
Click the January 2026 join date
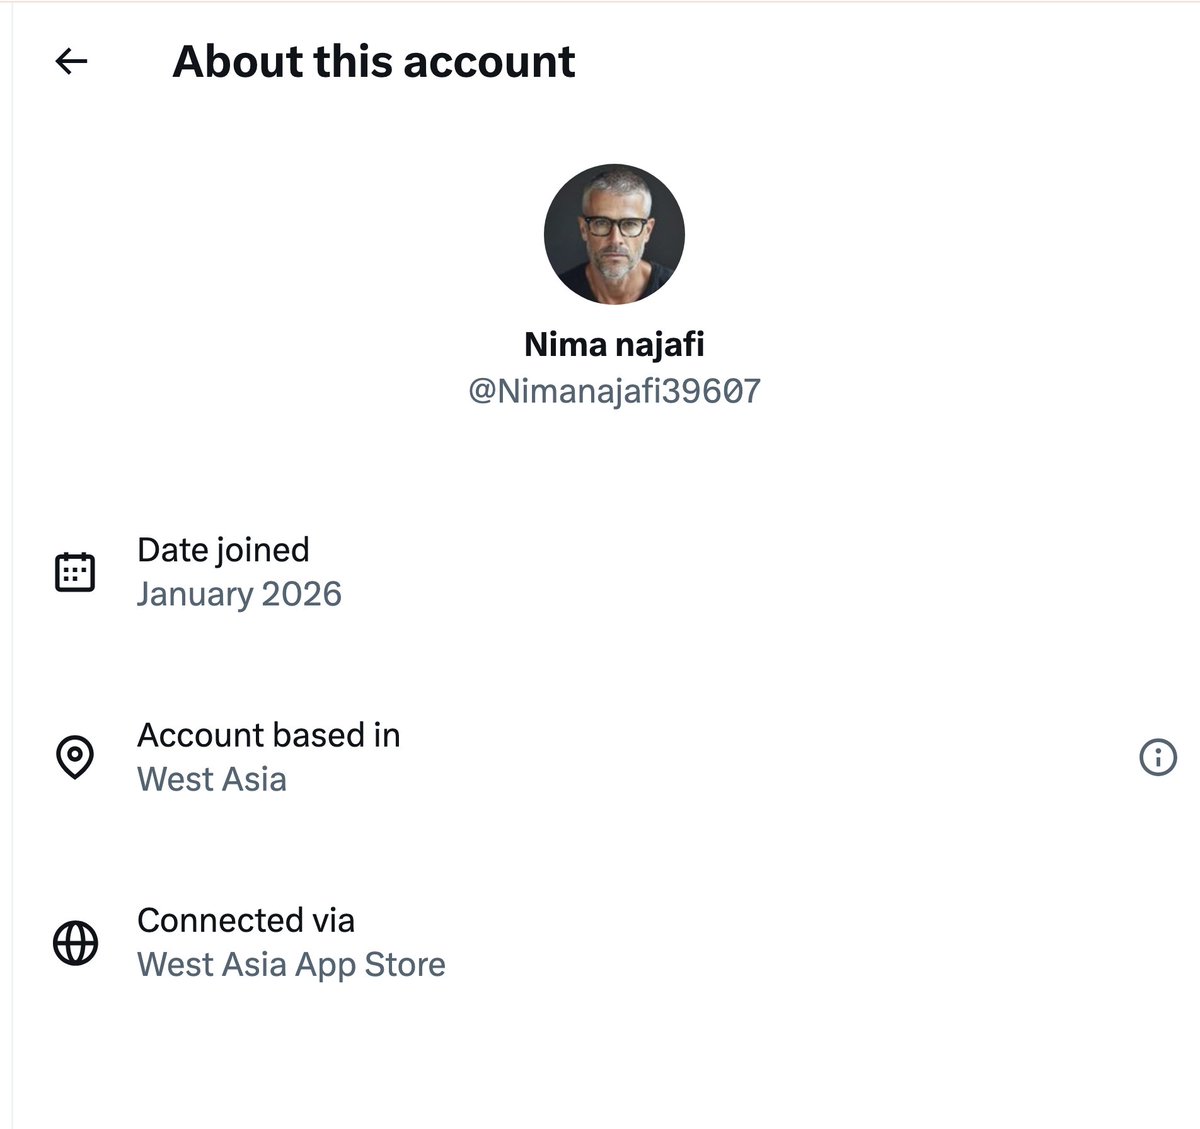[239, 594]
